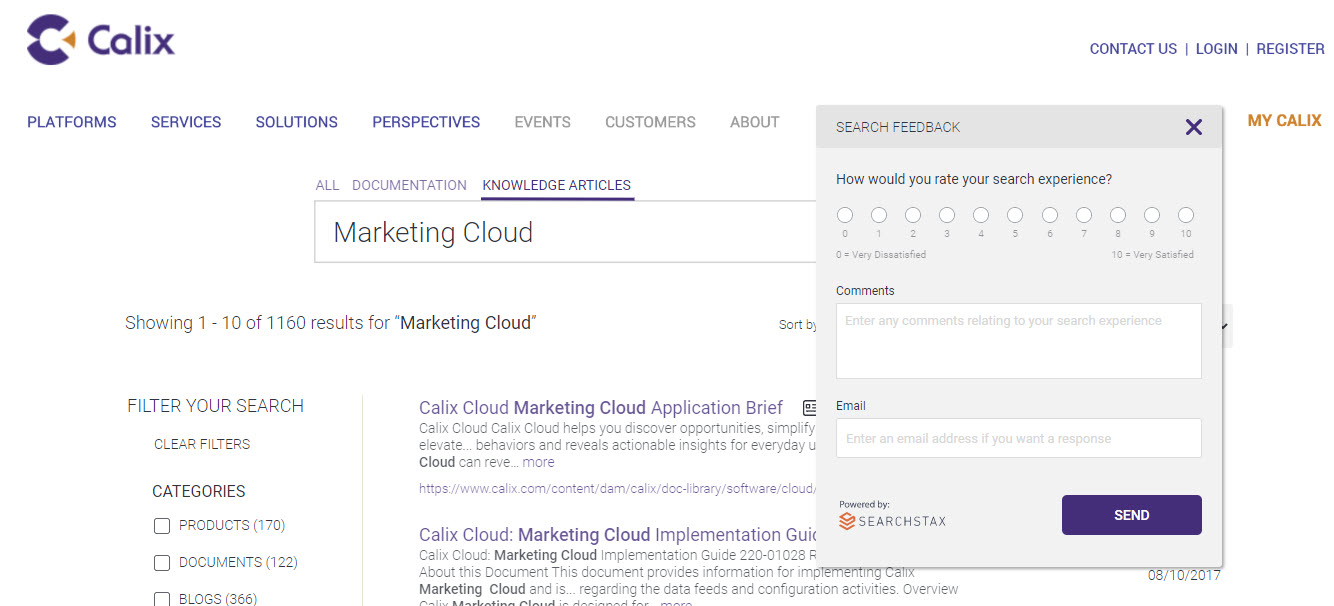
Task: Expand the result with the more link
Action: pyautogui.click(x=538, y=461)
